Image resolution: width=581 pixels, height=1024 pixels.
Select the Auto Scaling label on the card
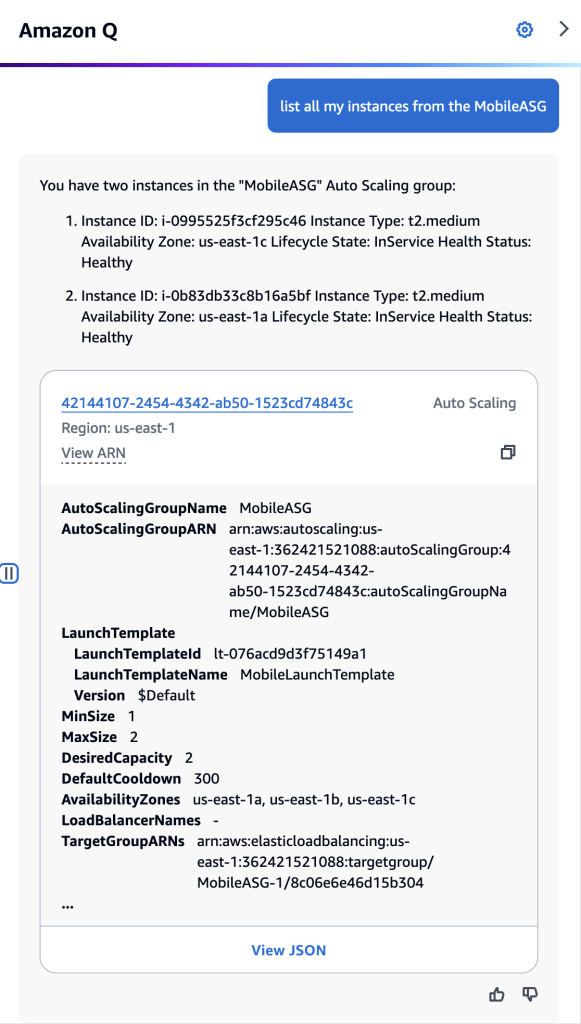[x=474, y=403]
